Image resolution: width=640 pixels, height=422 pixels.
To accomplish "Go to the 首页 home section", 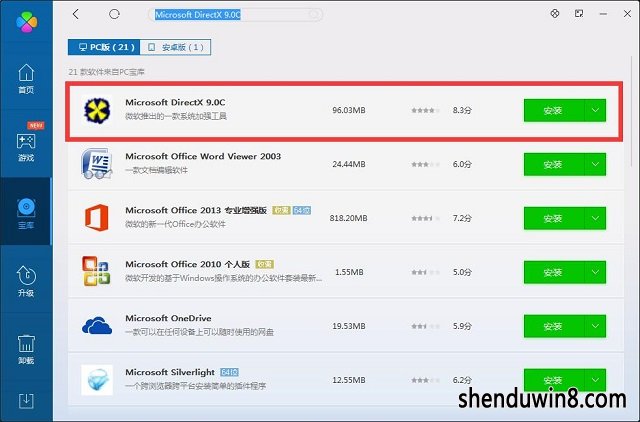I will [26, 79].
